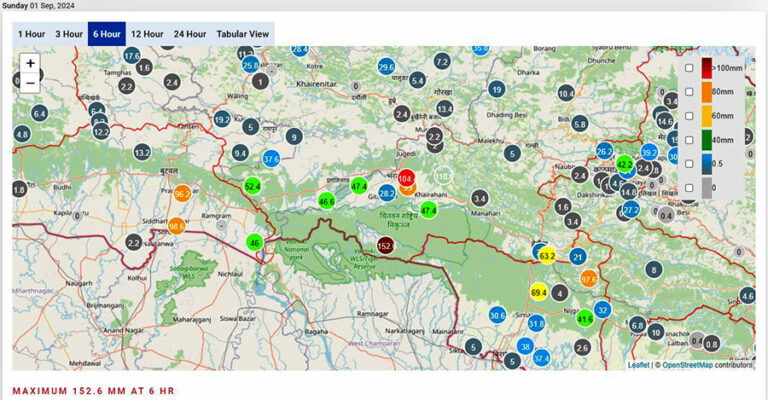
Task: Select the orange 97.6 station marker
Action: tap(588, 279)
